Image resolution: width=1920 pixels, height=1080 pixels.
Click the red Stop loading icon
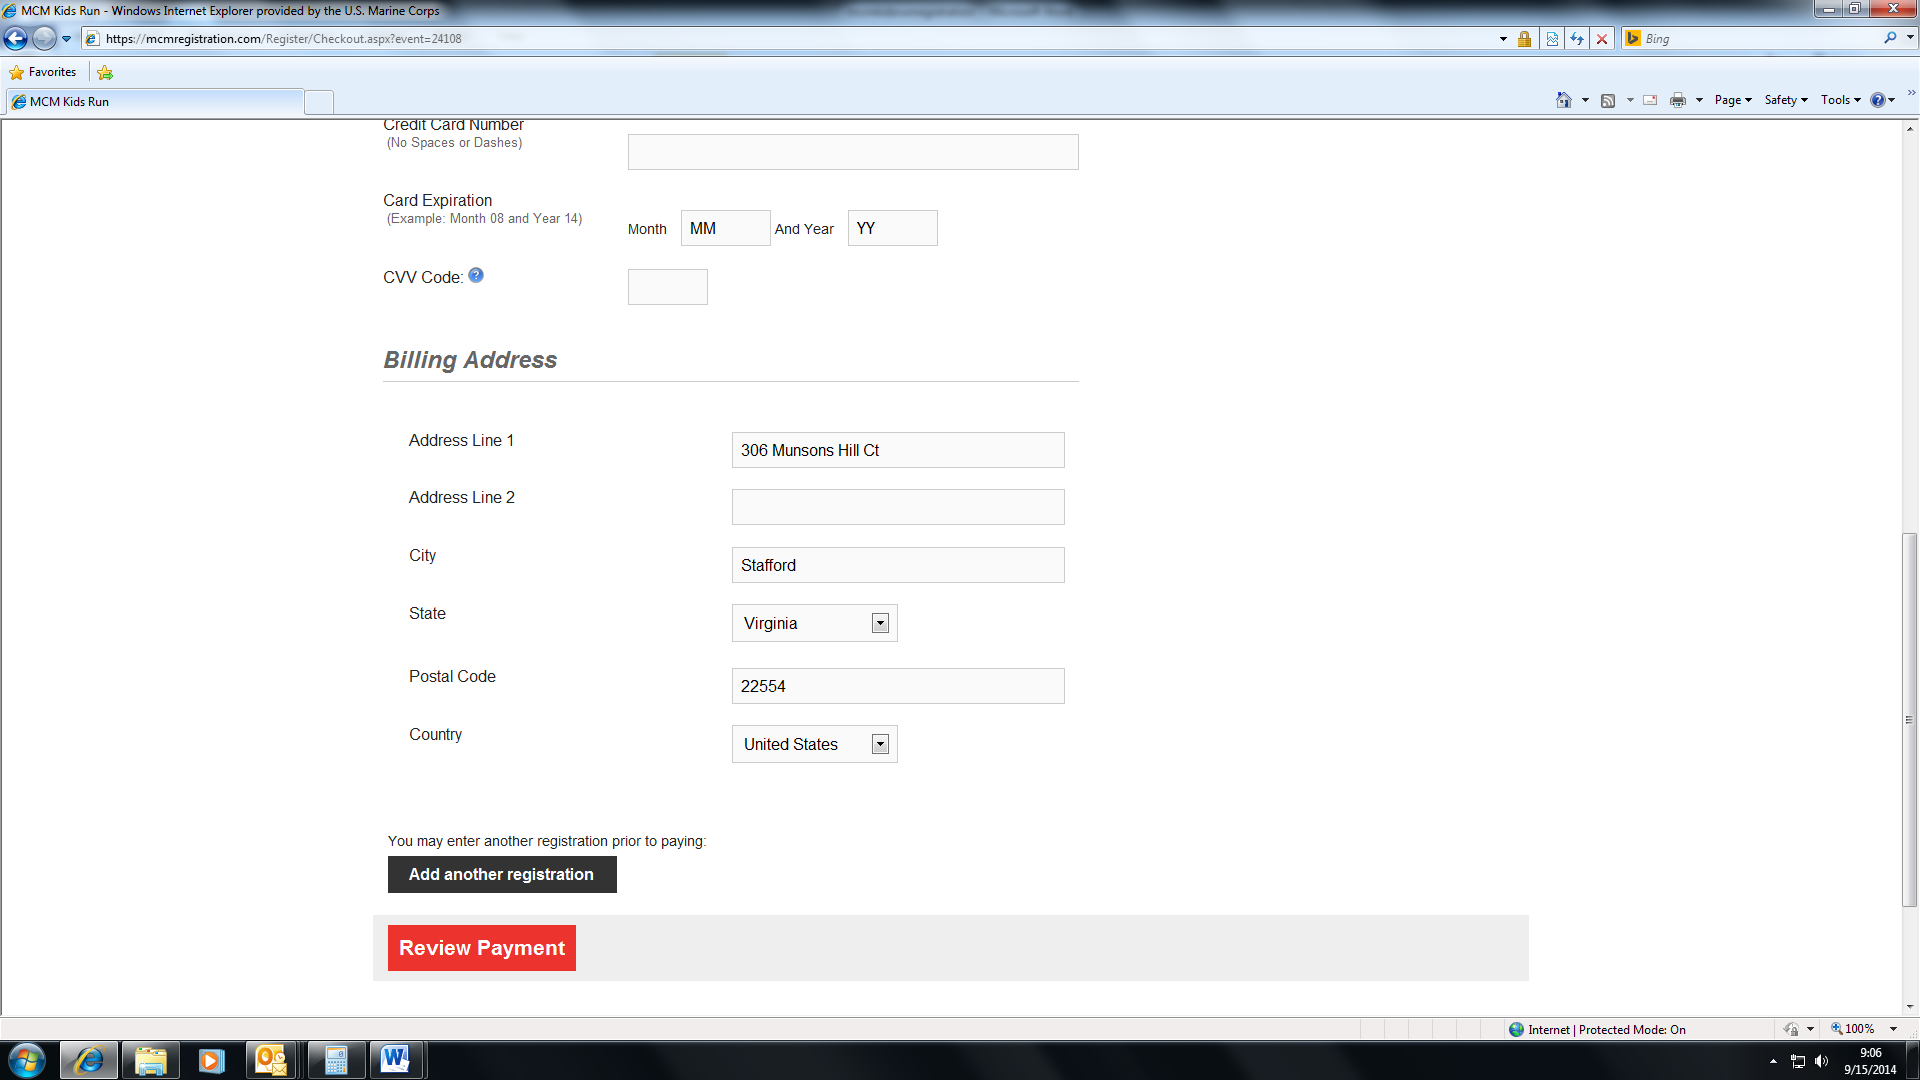coord(1602,39)
